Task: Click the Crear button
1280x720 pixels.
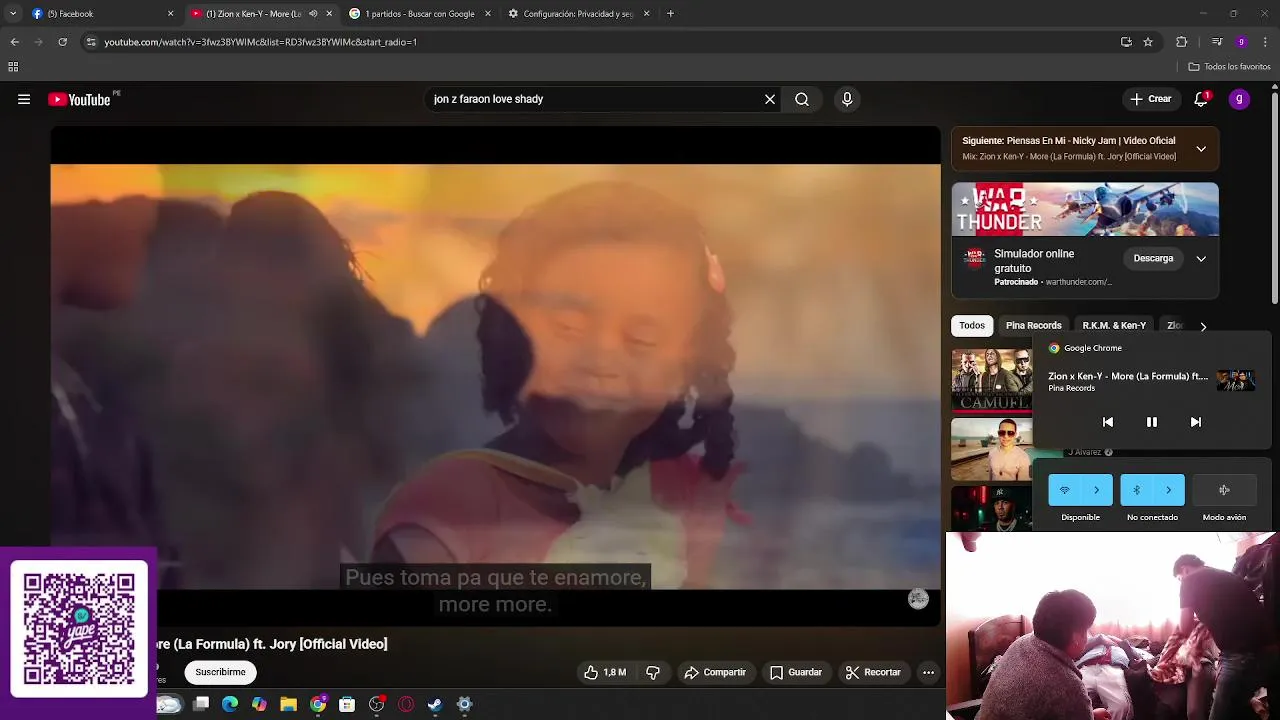Action: click(1150, 99)
